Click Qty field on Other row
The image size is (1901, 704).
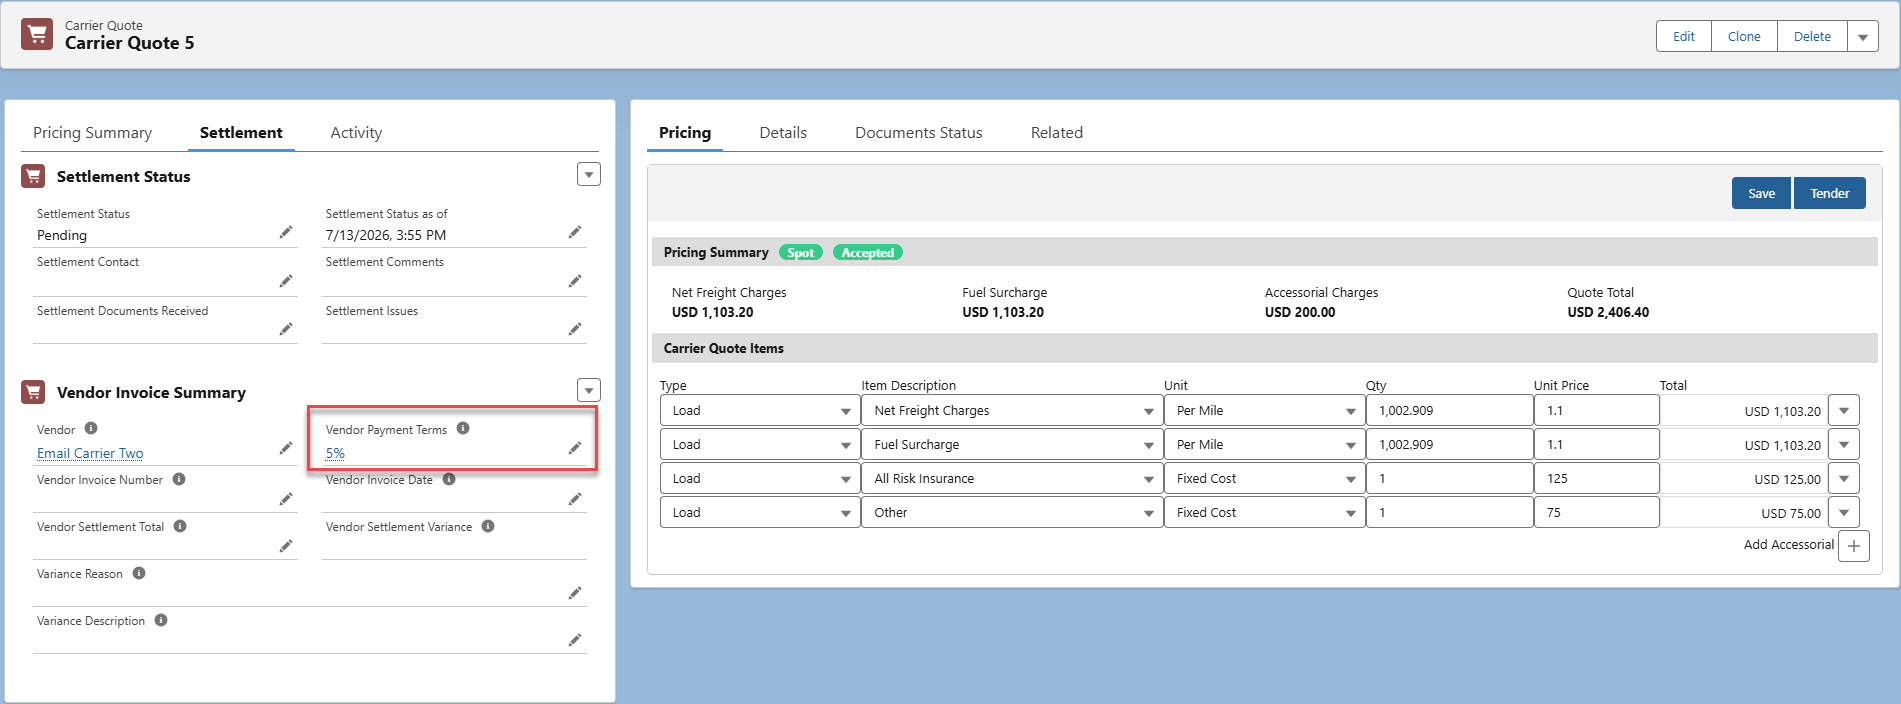point(1449,513)
